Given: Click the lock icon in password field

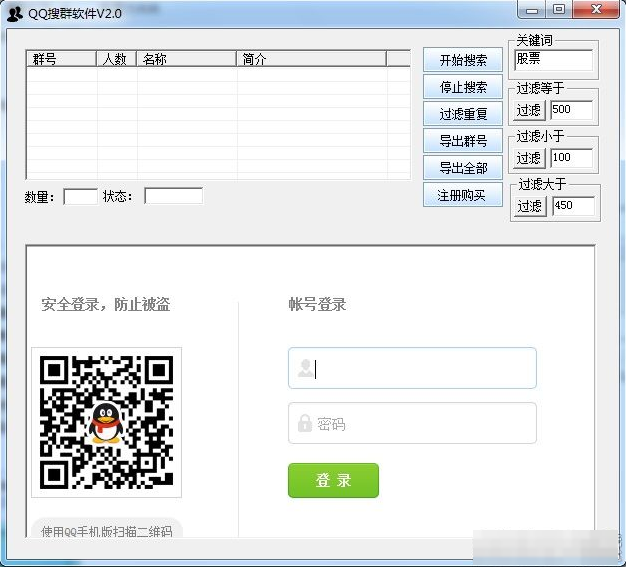Looking at the screenshot, I should pyautogui.click(x=305, y=424).
